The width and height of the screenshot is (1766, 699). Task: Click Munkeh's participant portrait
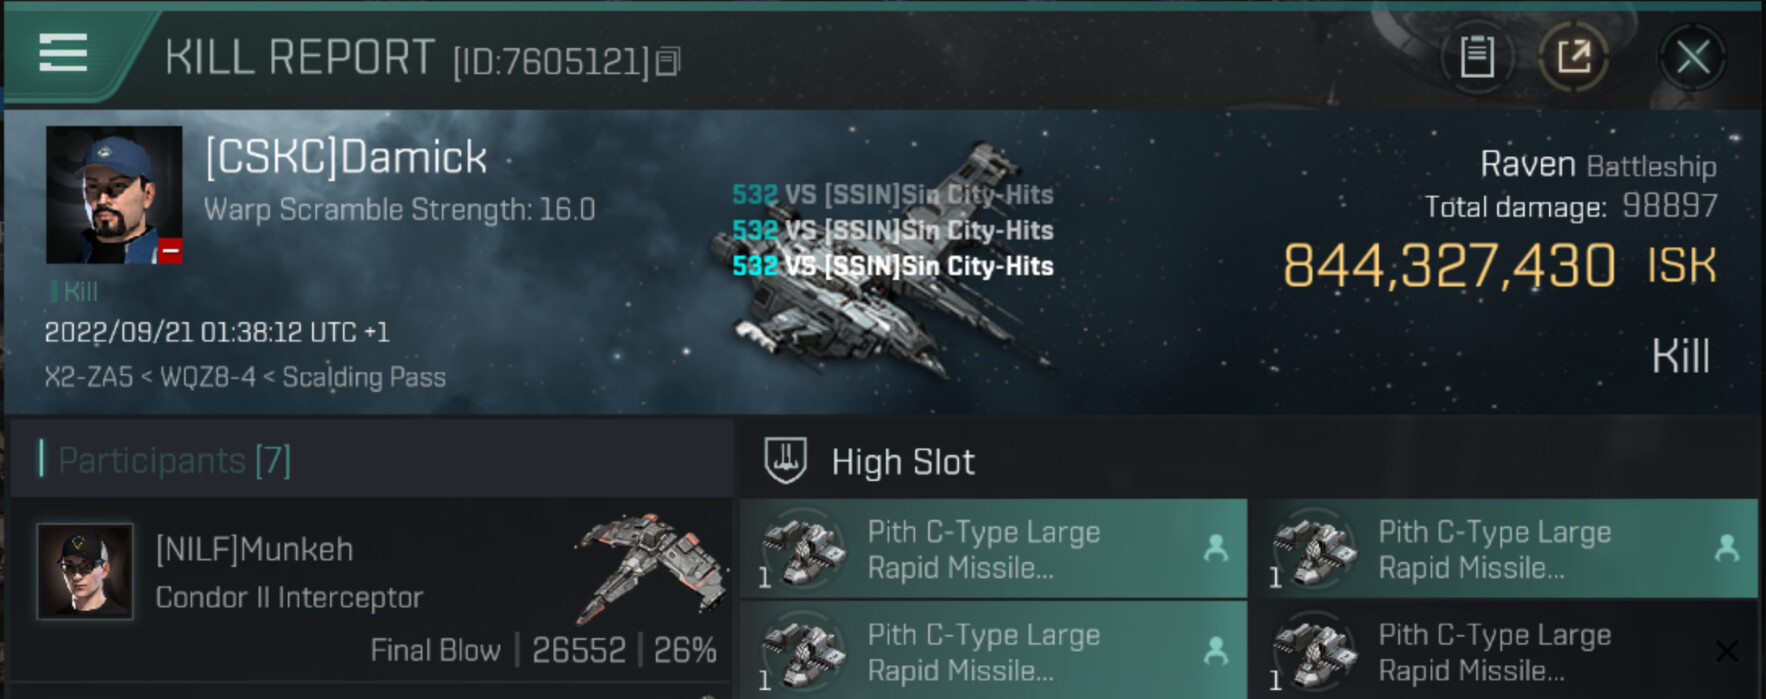tap(85, 571)
